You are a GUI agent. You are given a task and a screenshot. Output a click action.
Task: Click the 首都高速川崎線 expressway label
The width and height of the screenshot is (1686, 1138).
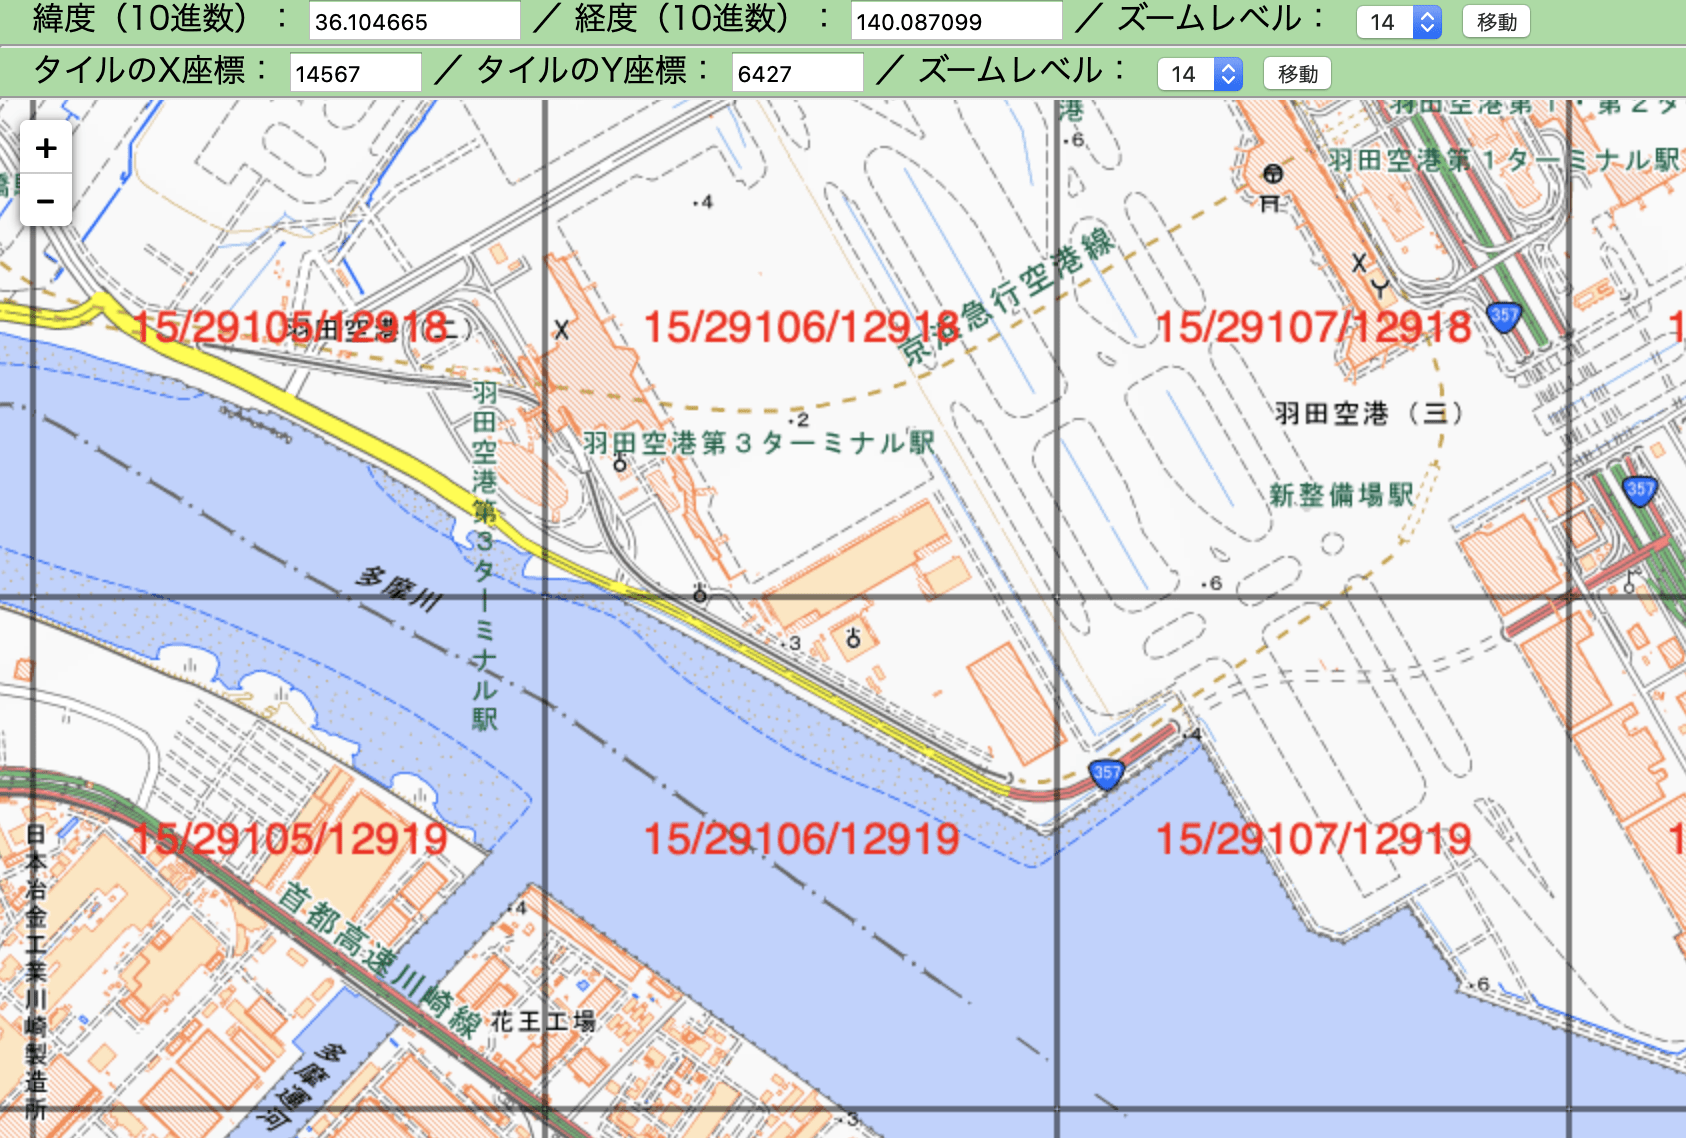click(380, 961)
